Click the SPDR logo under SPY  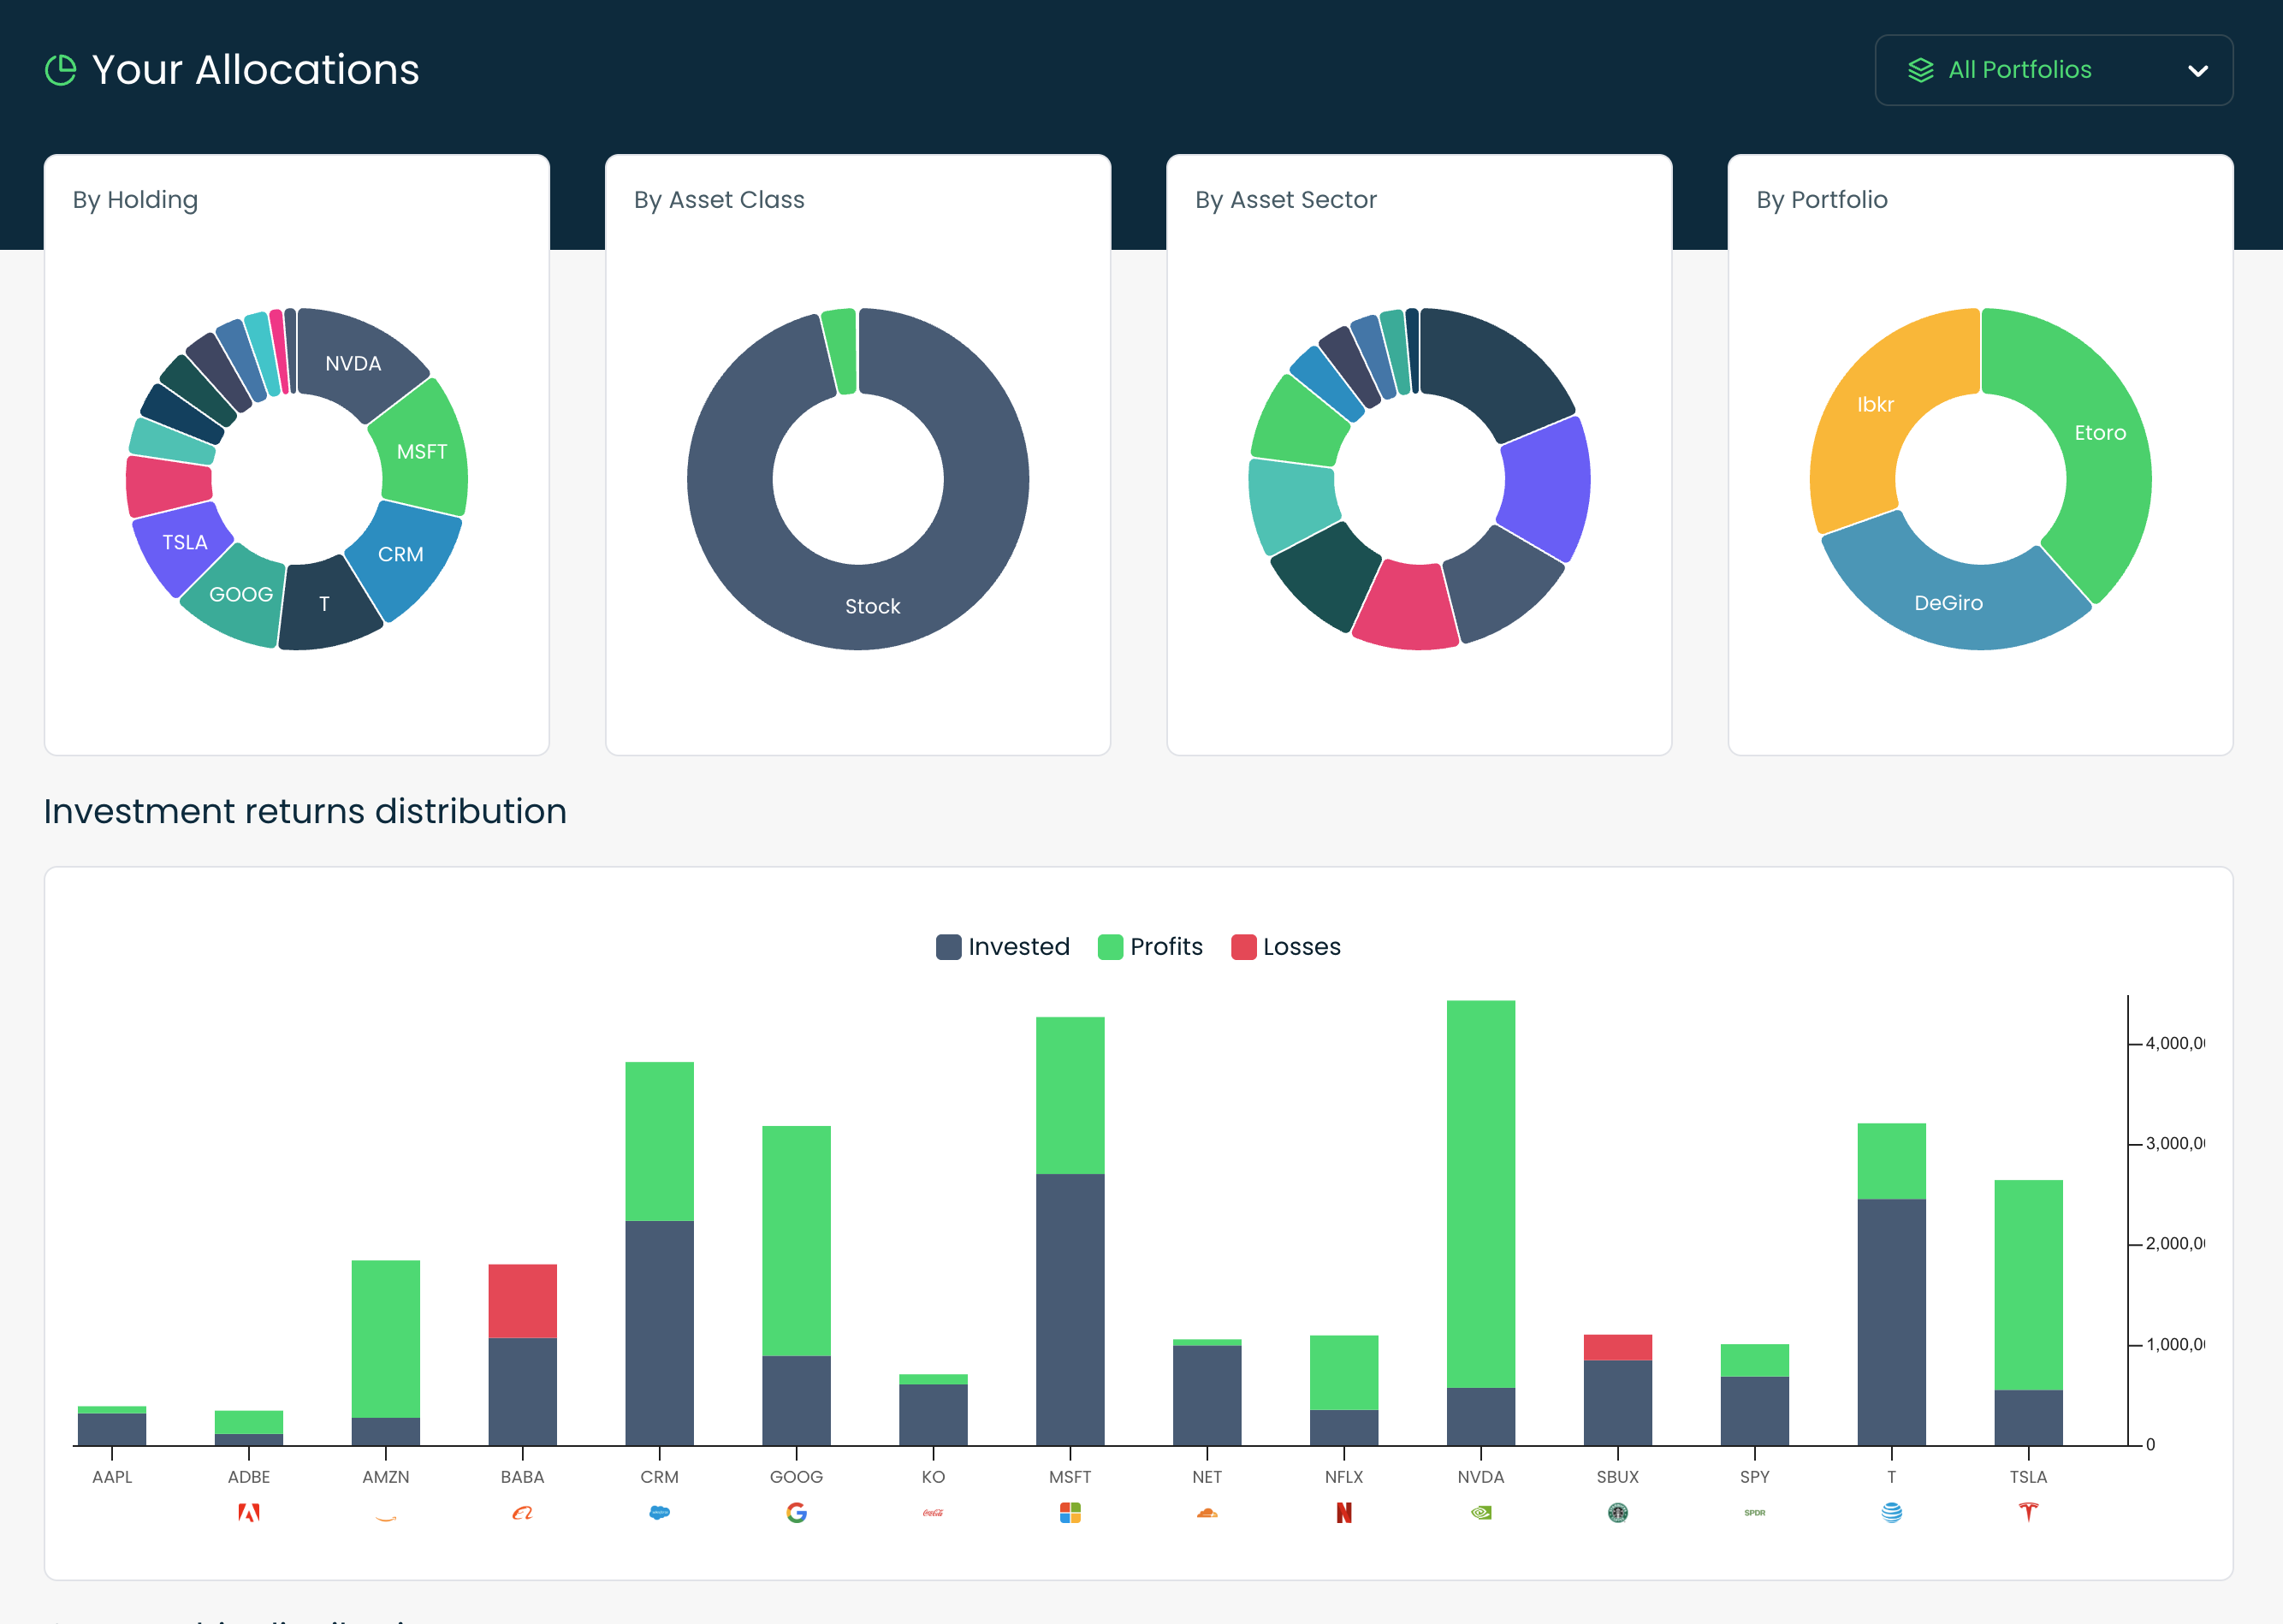[x=1755, y=1513]
